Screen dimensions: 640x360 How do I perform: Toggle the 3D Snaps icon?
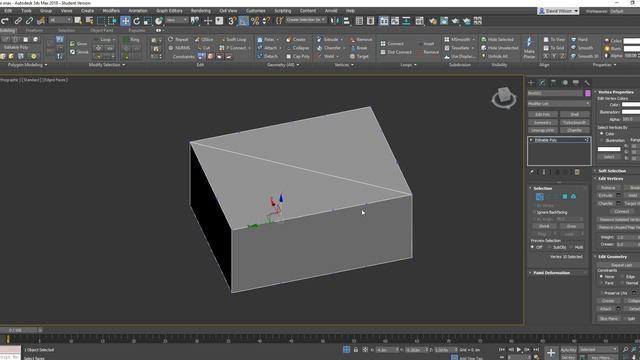click(x=232, y=21)
